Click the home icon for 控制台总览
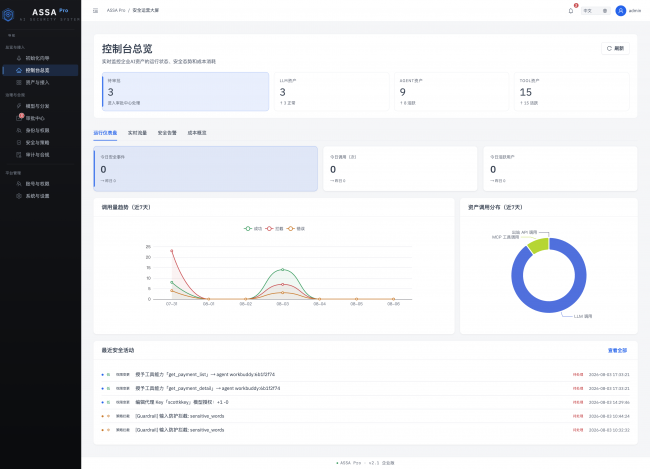The image size is (650, 469). [19, 70]
